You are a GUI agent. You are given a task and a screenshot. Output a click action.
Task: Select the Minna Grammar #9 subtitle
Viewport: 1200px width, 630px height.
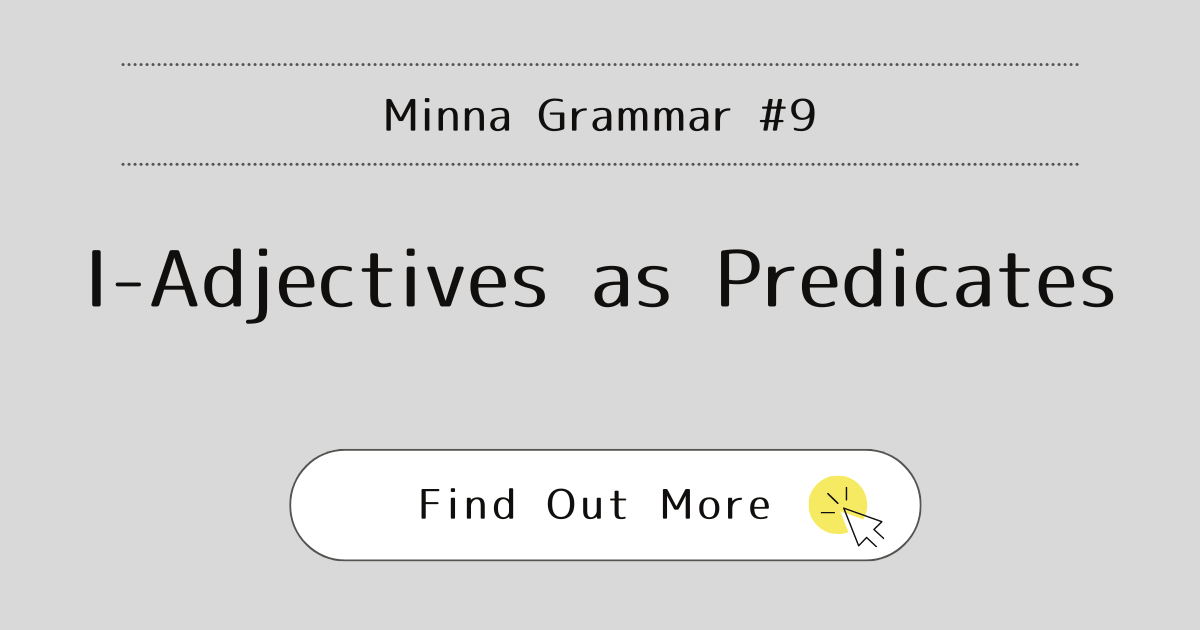point(600,116)
